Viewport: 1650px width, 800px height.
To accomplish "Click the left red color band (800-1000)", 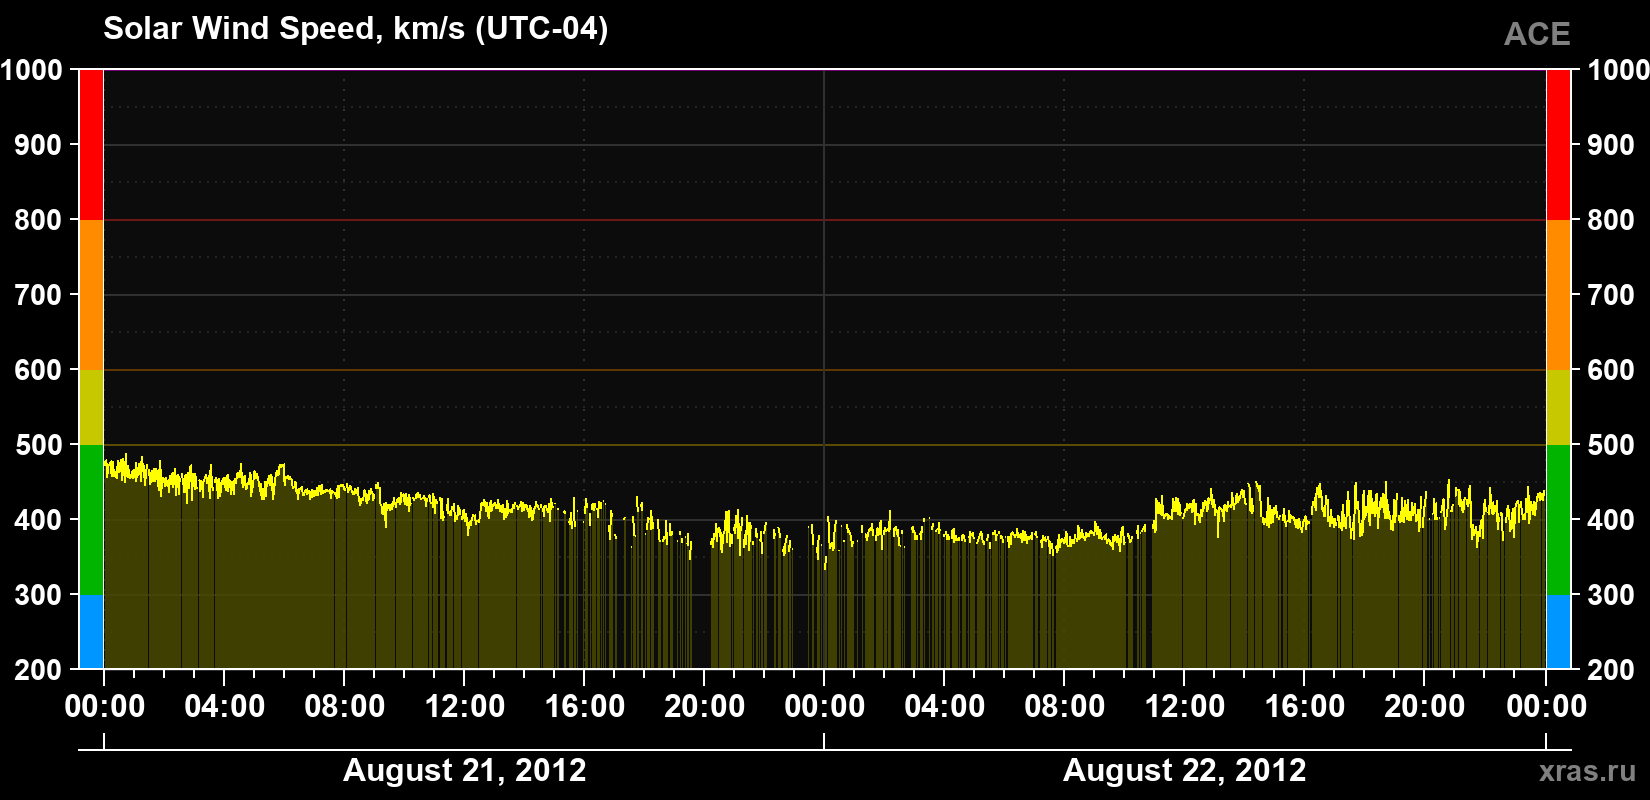I will click(91, 145).
